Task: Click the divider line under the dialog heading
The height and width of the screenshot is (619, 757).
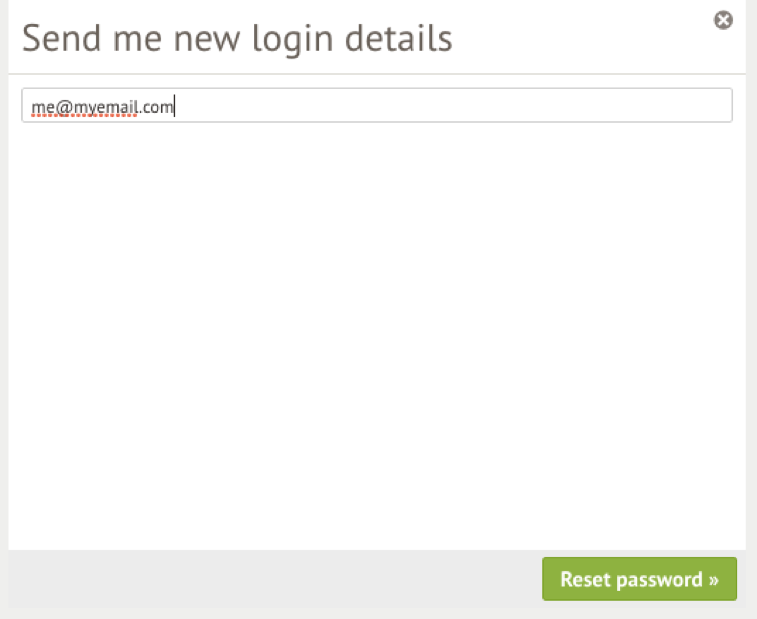Action: pos(377,74)
